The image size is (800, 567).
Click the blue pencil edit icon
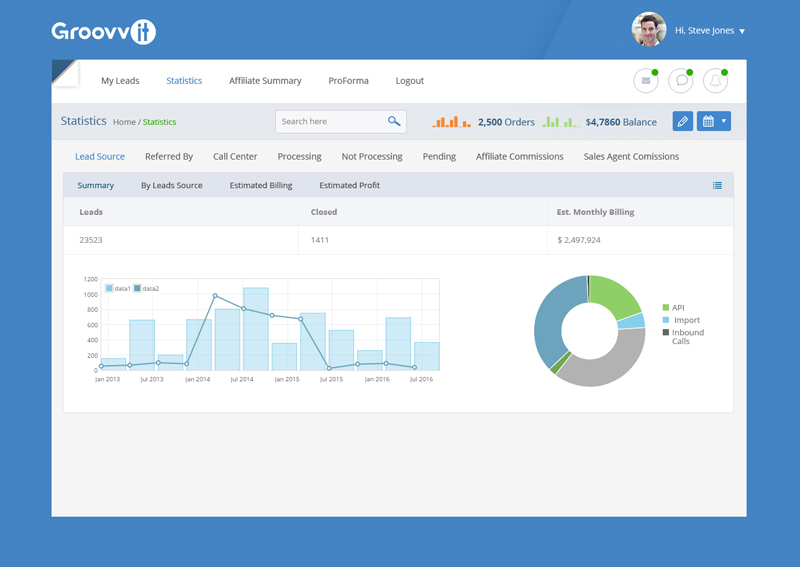click(682, 121)
